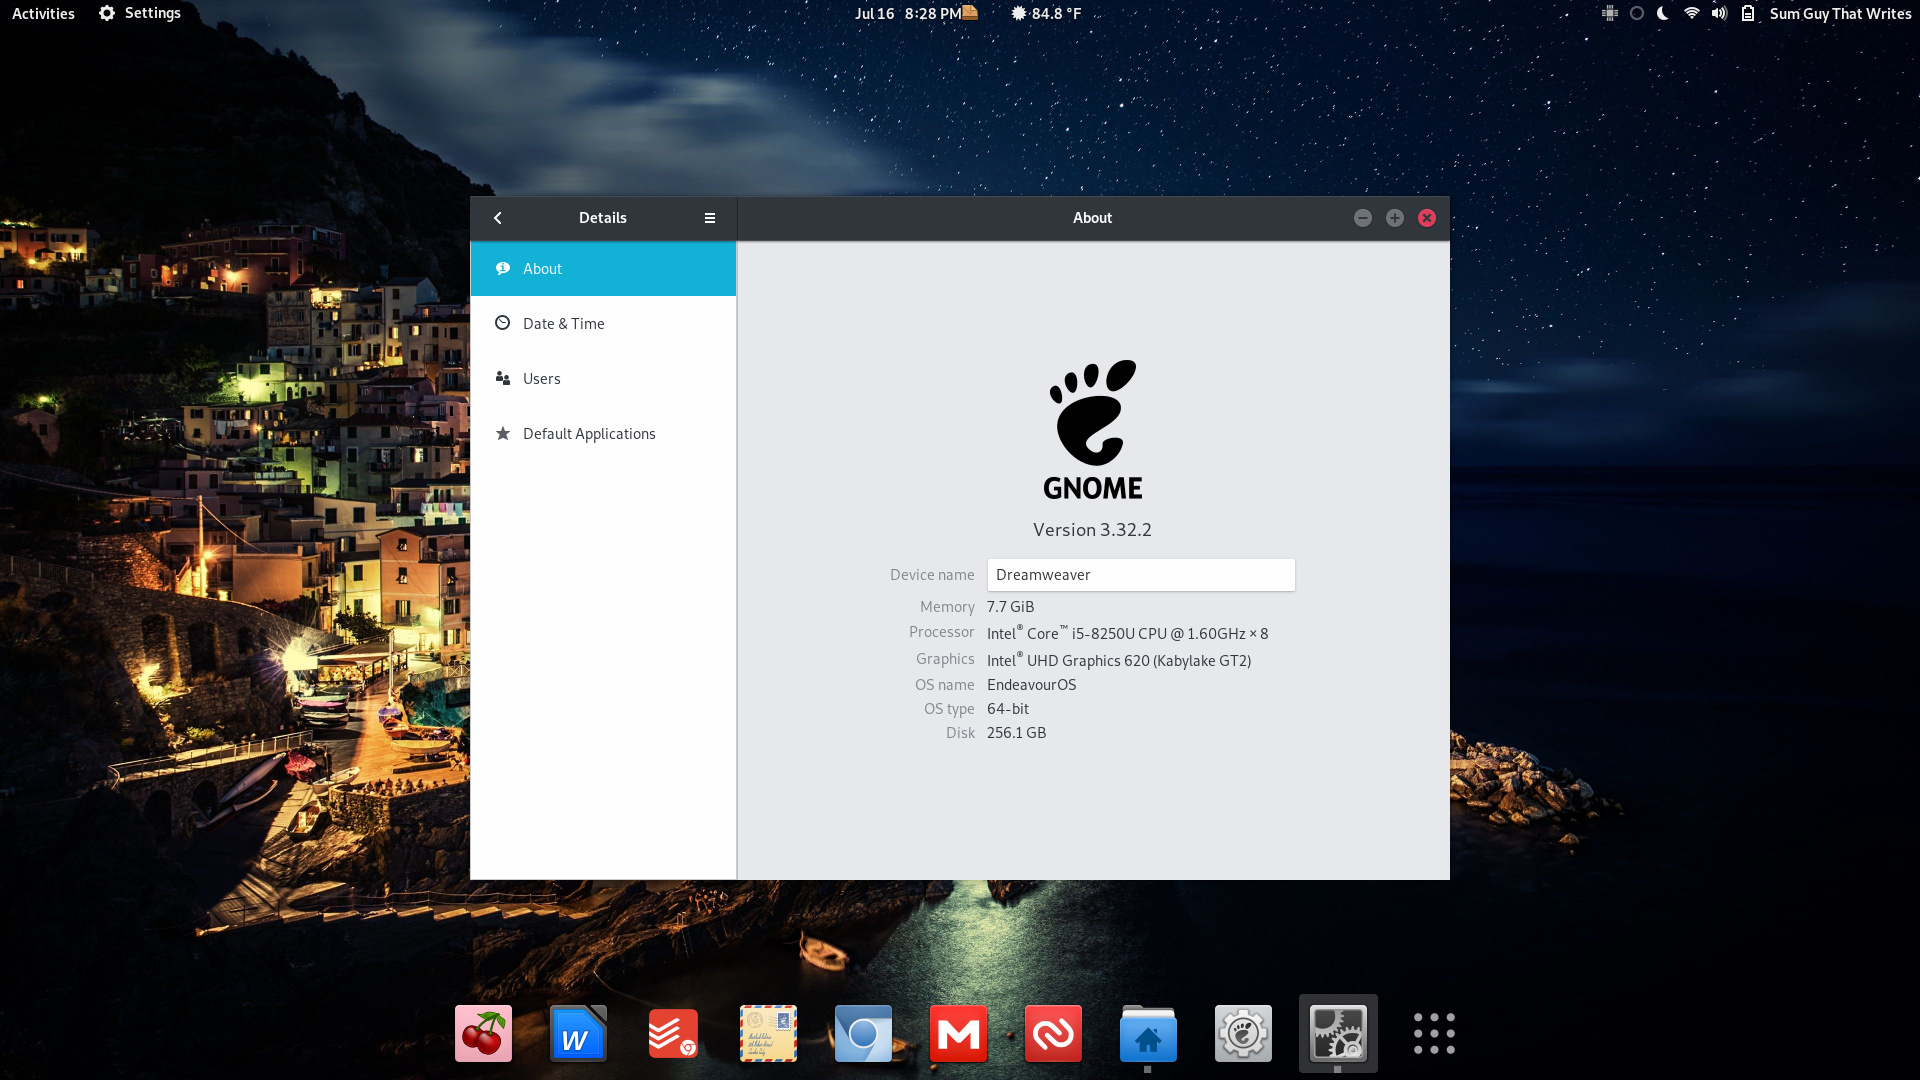1920x1080 pixels.
Task: Open the home folder Files icon in dock
Action: pyautogui.click(x=1148, y=1033)
